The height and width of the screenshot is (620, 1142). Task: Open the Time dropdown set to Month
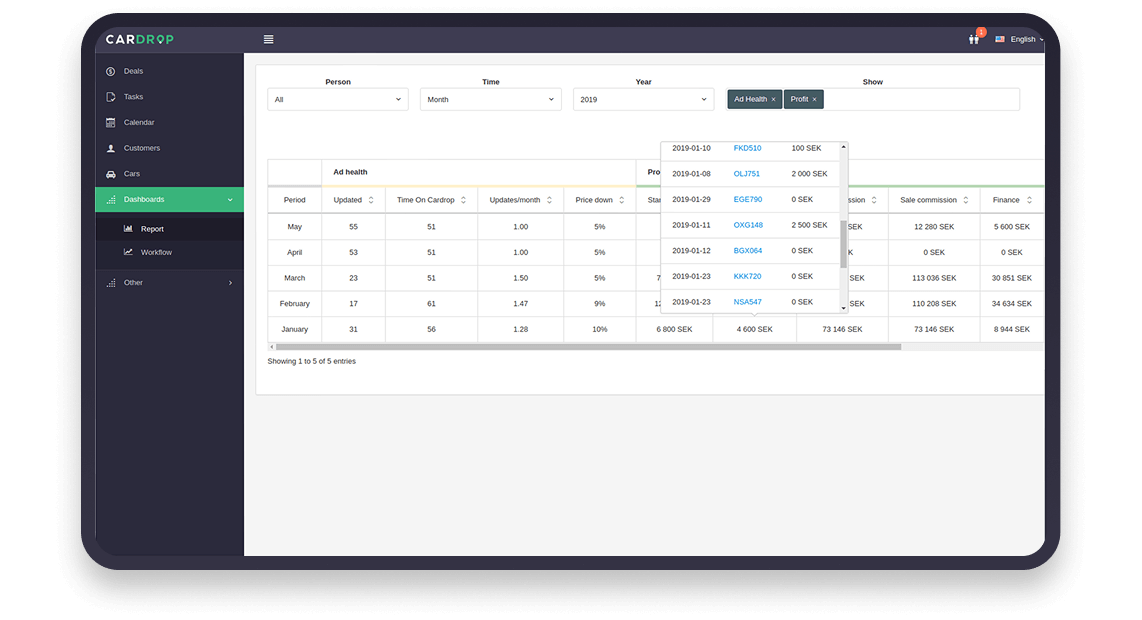pos(490,100)
